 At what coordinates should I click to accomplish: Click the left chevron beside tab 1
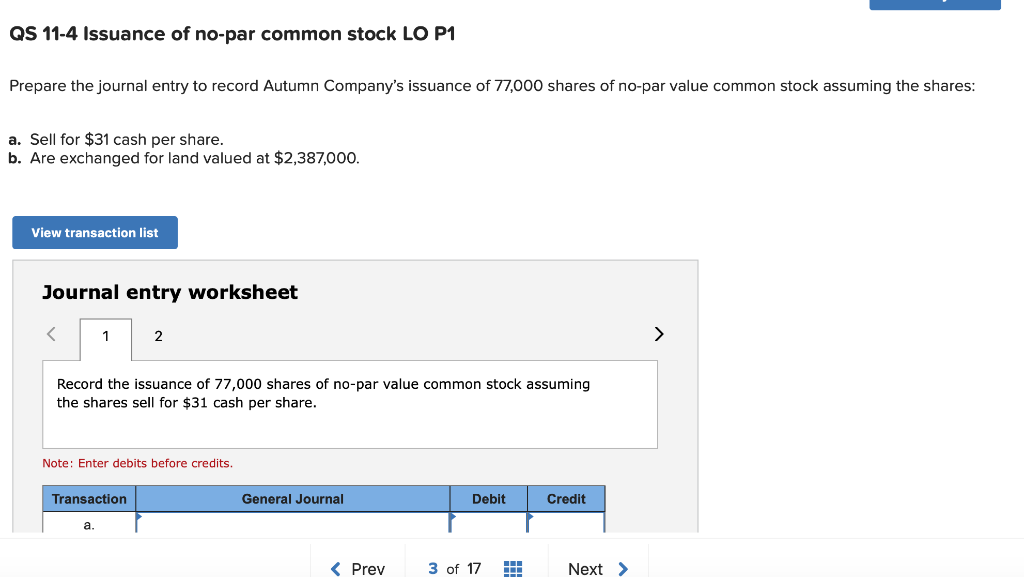click(x=50, y=334)
